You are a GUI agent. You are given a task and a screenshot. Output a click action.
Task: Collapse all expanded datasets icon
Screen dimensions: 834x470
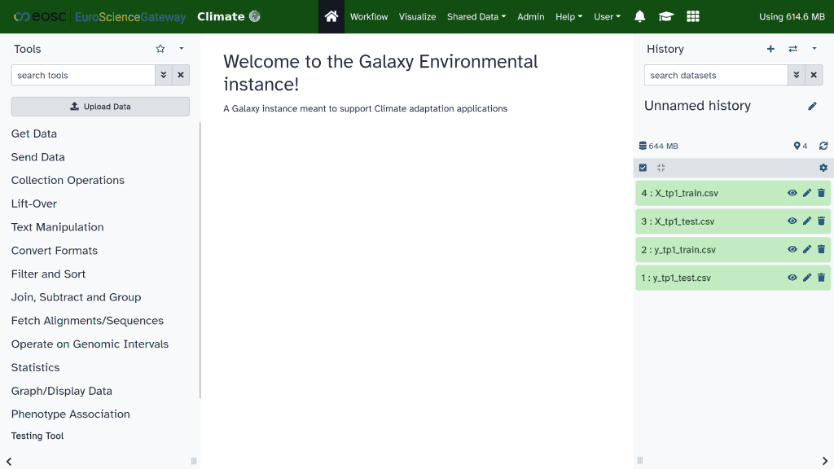661,167
